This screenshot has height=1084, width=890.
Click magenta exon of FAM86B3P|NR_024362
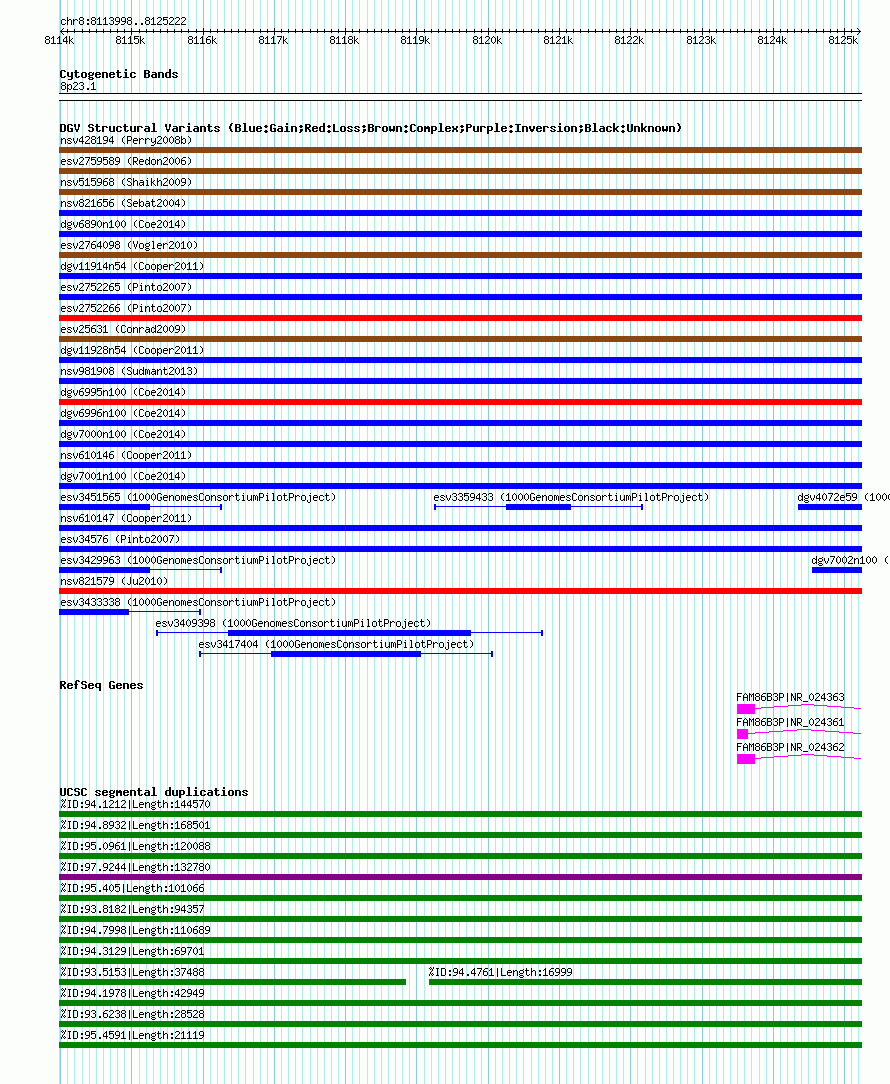(x=745, y=759)
